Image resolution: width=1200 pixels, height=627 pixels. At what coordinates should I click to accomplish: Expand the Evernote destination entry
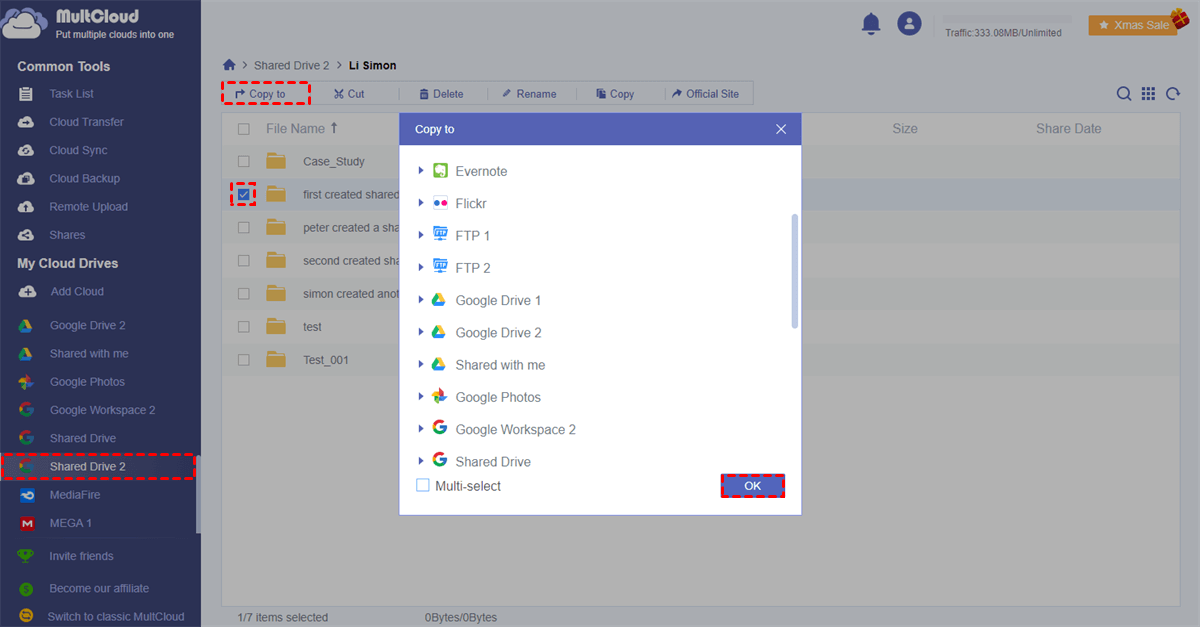click(420, 170)
